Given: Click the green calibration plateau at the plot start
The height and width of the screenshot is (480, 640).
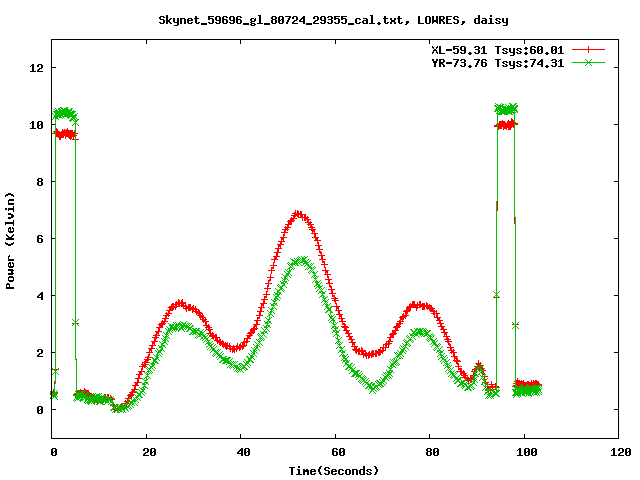Looking at the screenshot, I should coord(65,113).
